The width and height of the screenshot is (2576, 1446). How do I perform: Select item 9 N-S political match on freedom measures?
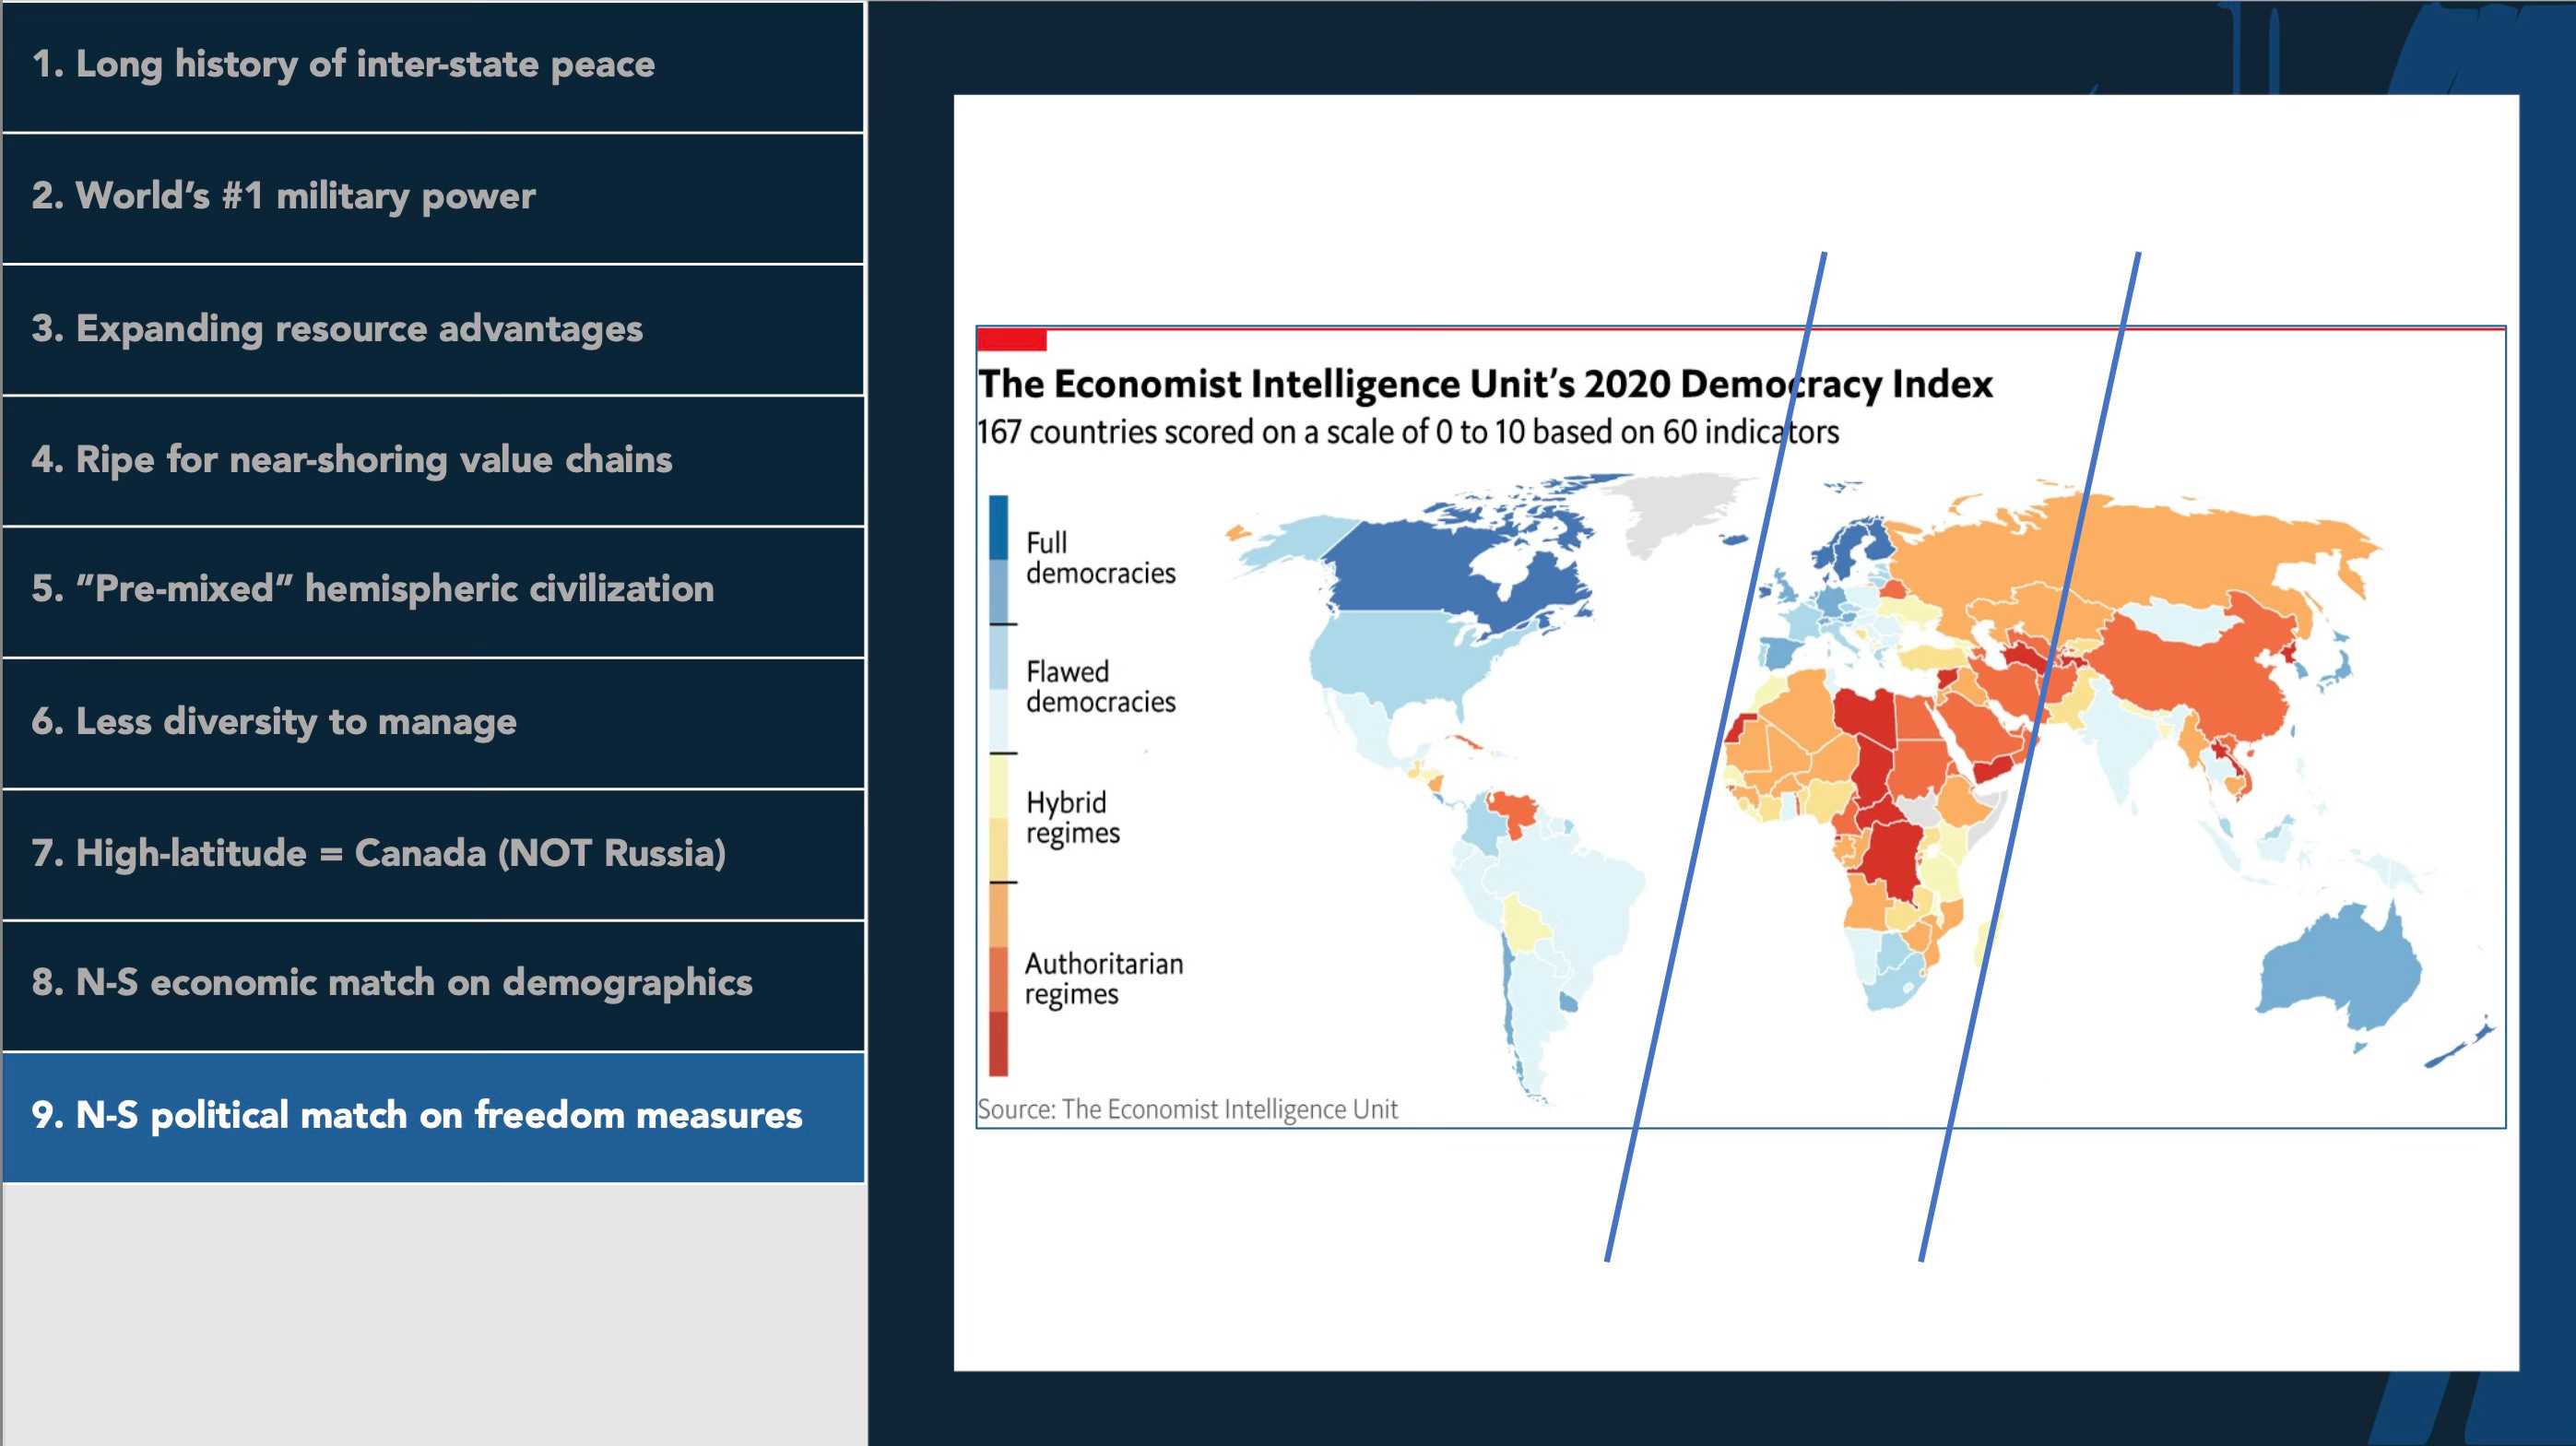[433, 1117]
